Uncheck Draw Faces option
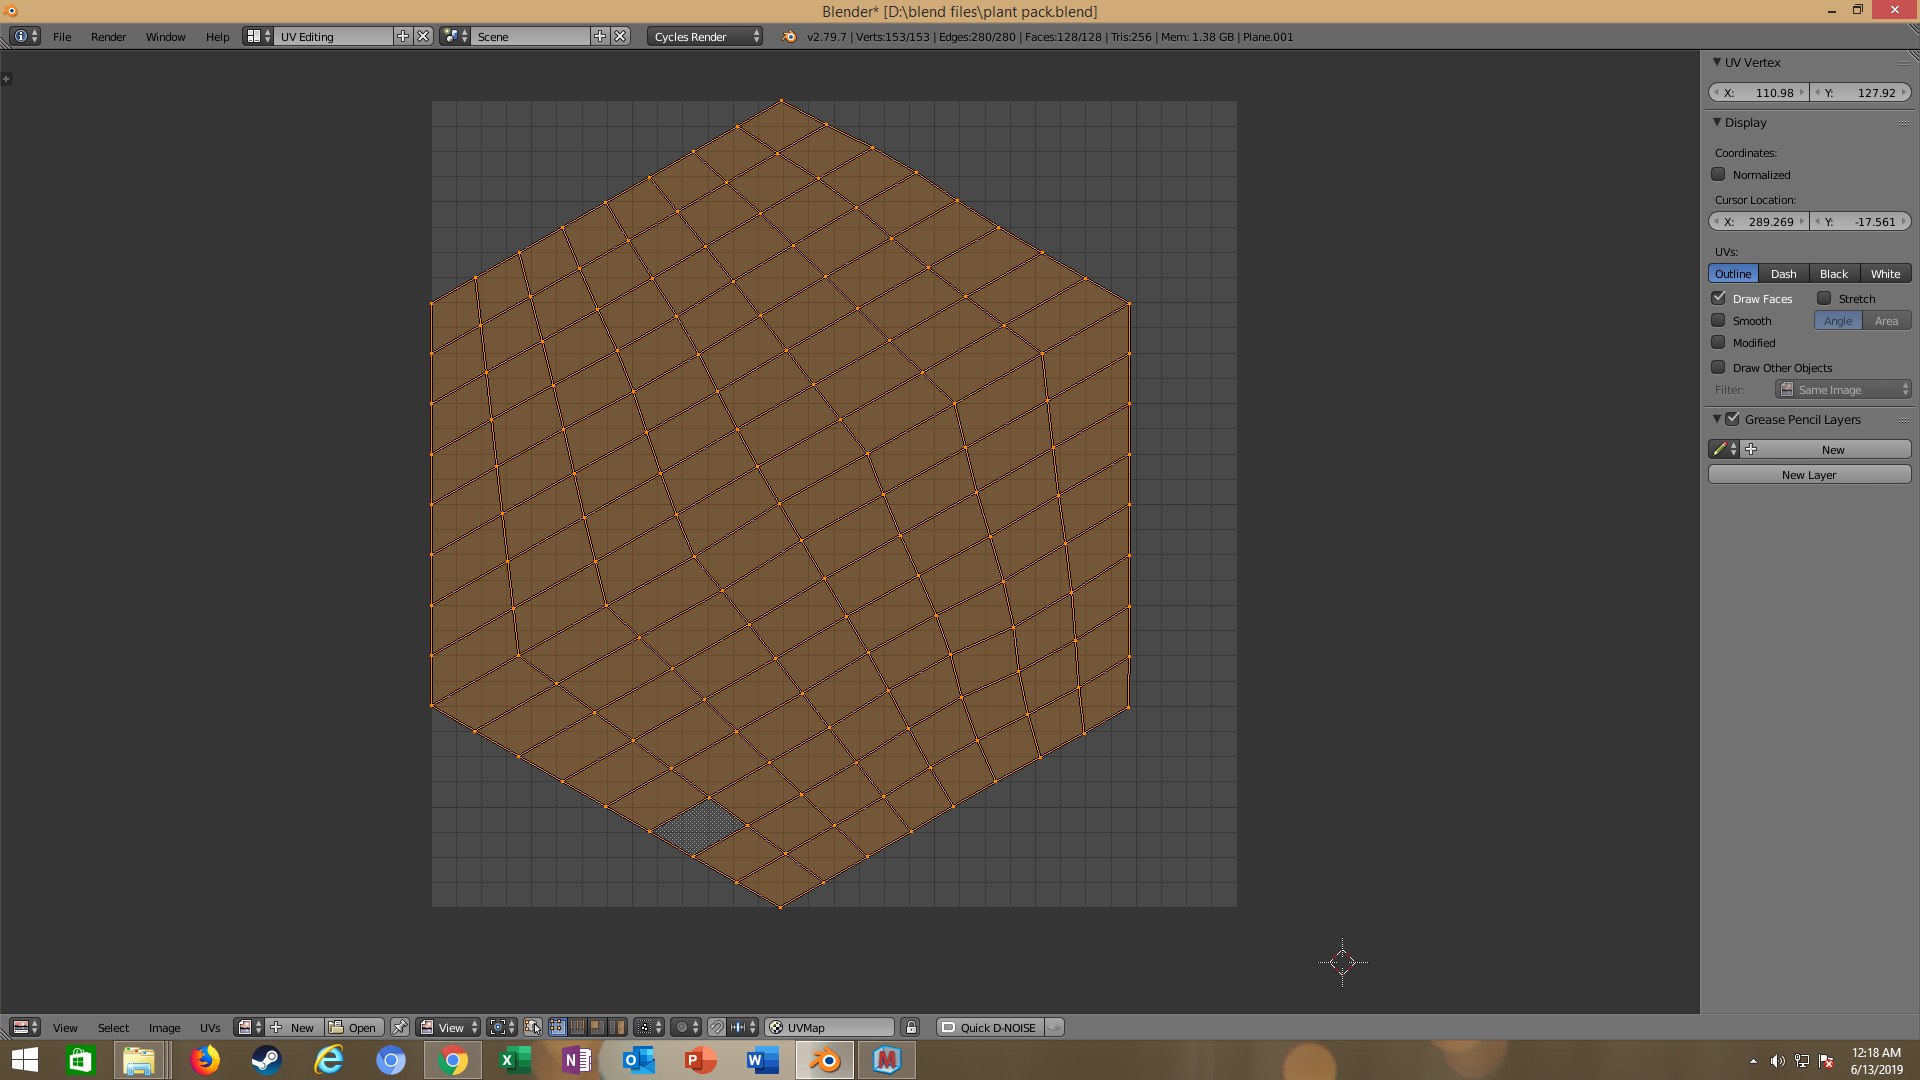The image size is (1920, 1080). 1718,298
